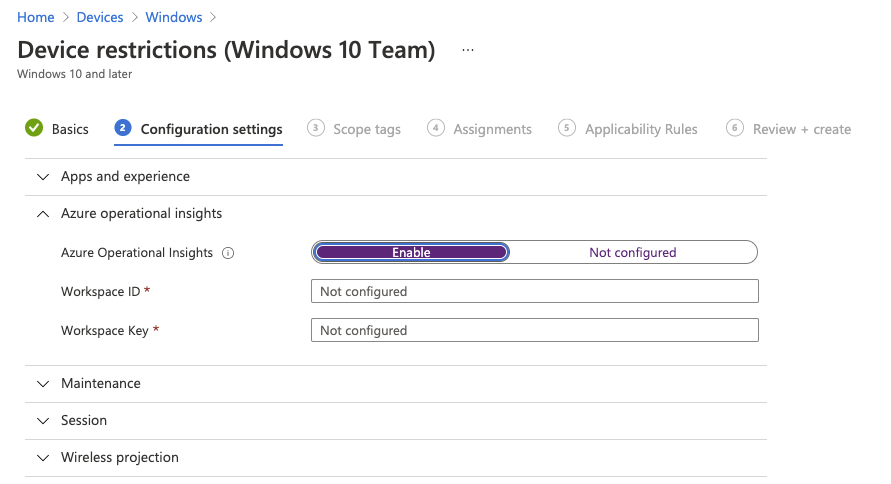The height and width of the screenshot is (484, 891).
Task: Click the step 6 circle icon
Action: (735, 128)
